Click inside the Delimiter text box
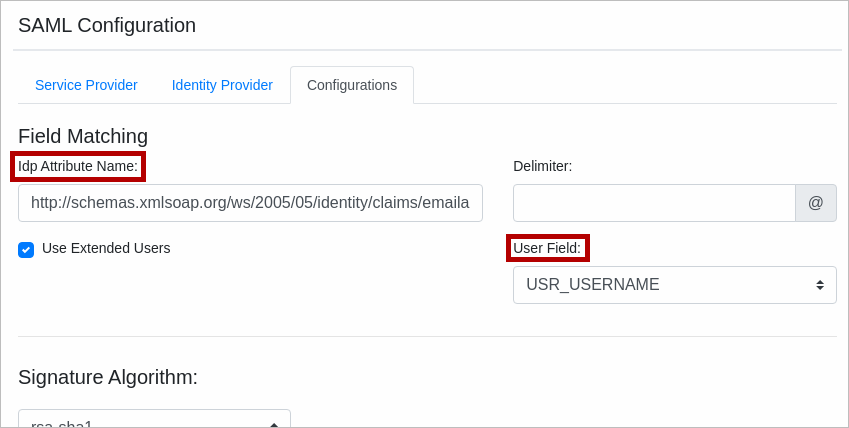849x428 pixels. pos(654,203)
